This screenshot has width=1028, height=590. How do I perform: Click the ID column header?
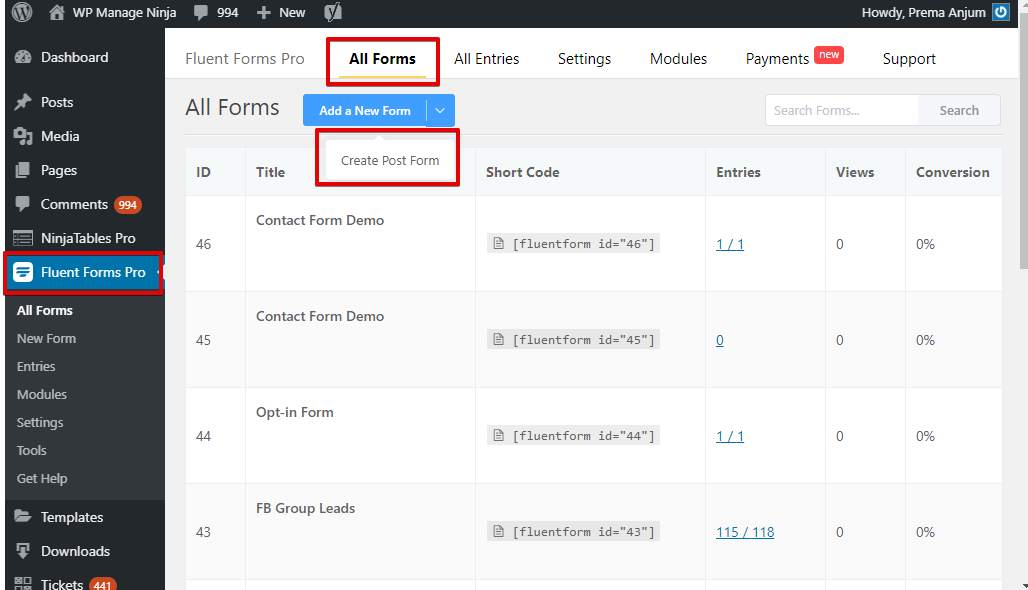pyautogui.click(x=203, y=172)
